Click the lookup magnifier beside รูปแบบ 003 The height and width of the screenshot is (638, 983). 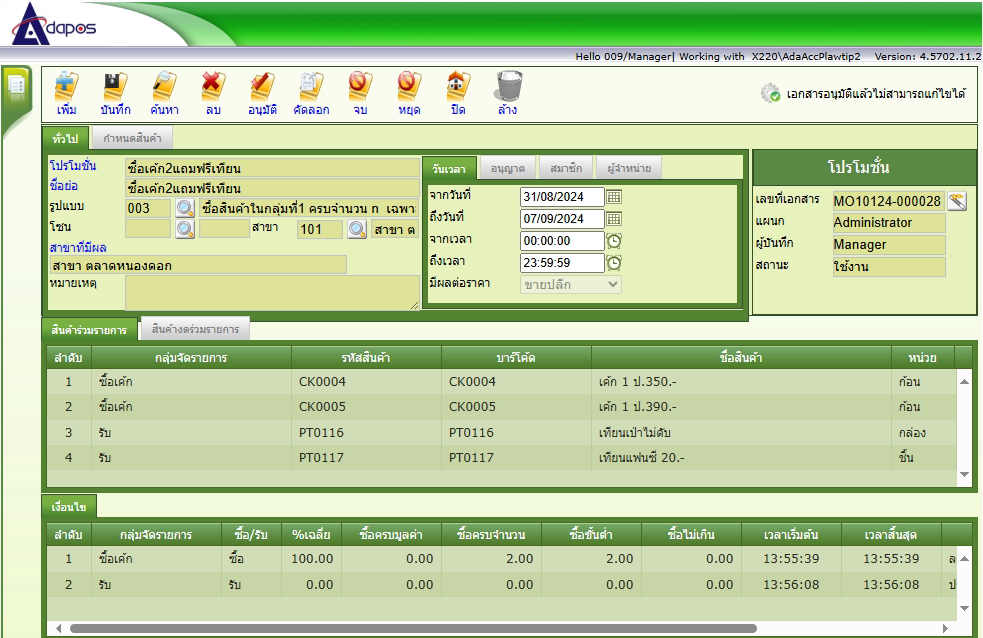click(185, 208)
